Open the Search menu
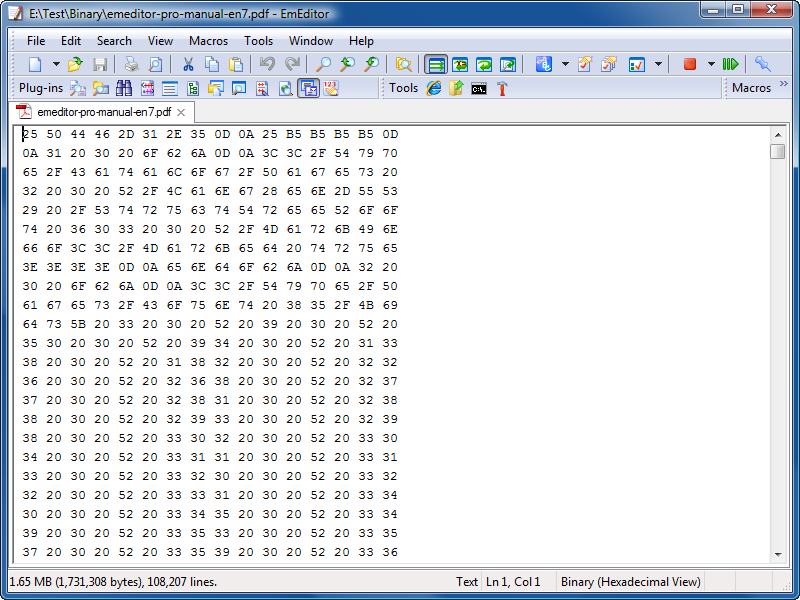This screenshot has height=600, width=800. 114,41
